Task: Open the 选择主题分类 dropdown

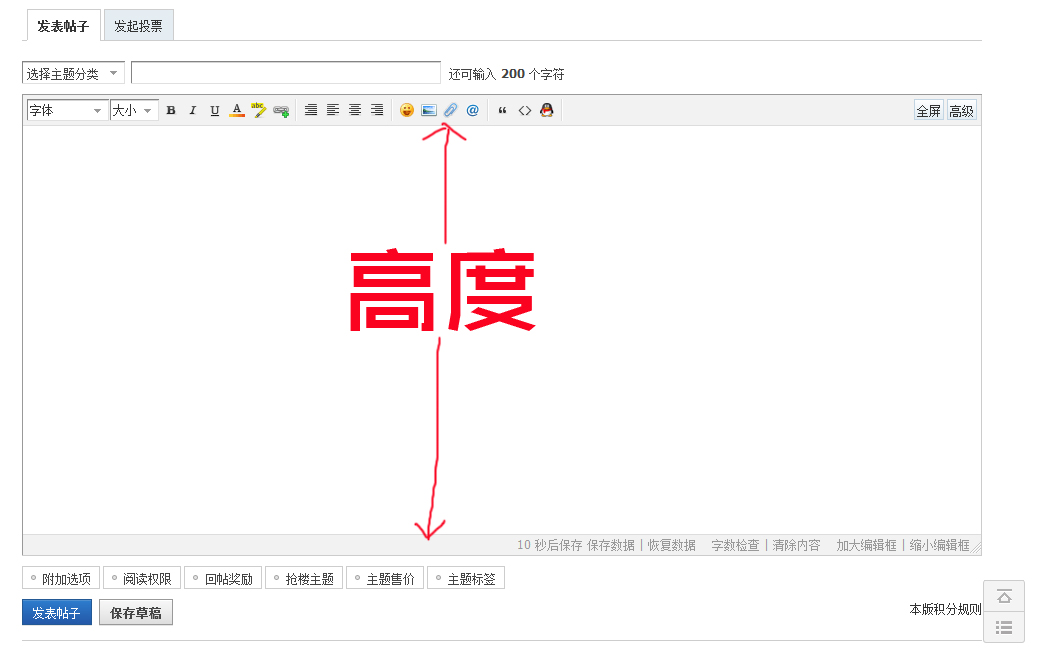Action: click(x=73, y=72)
